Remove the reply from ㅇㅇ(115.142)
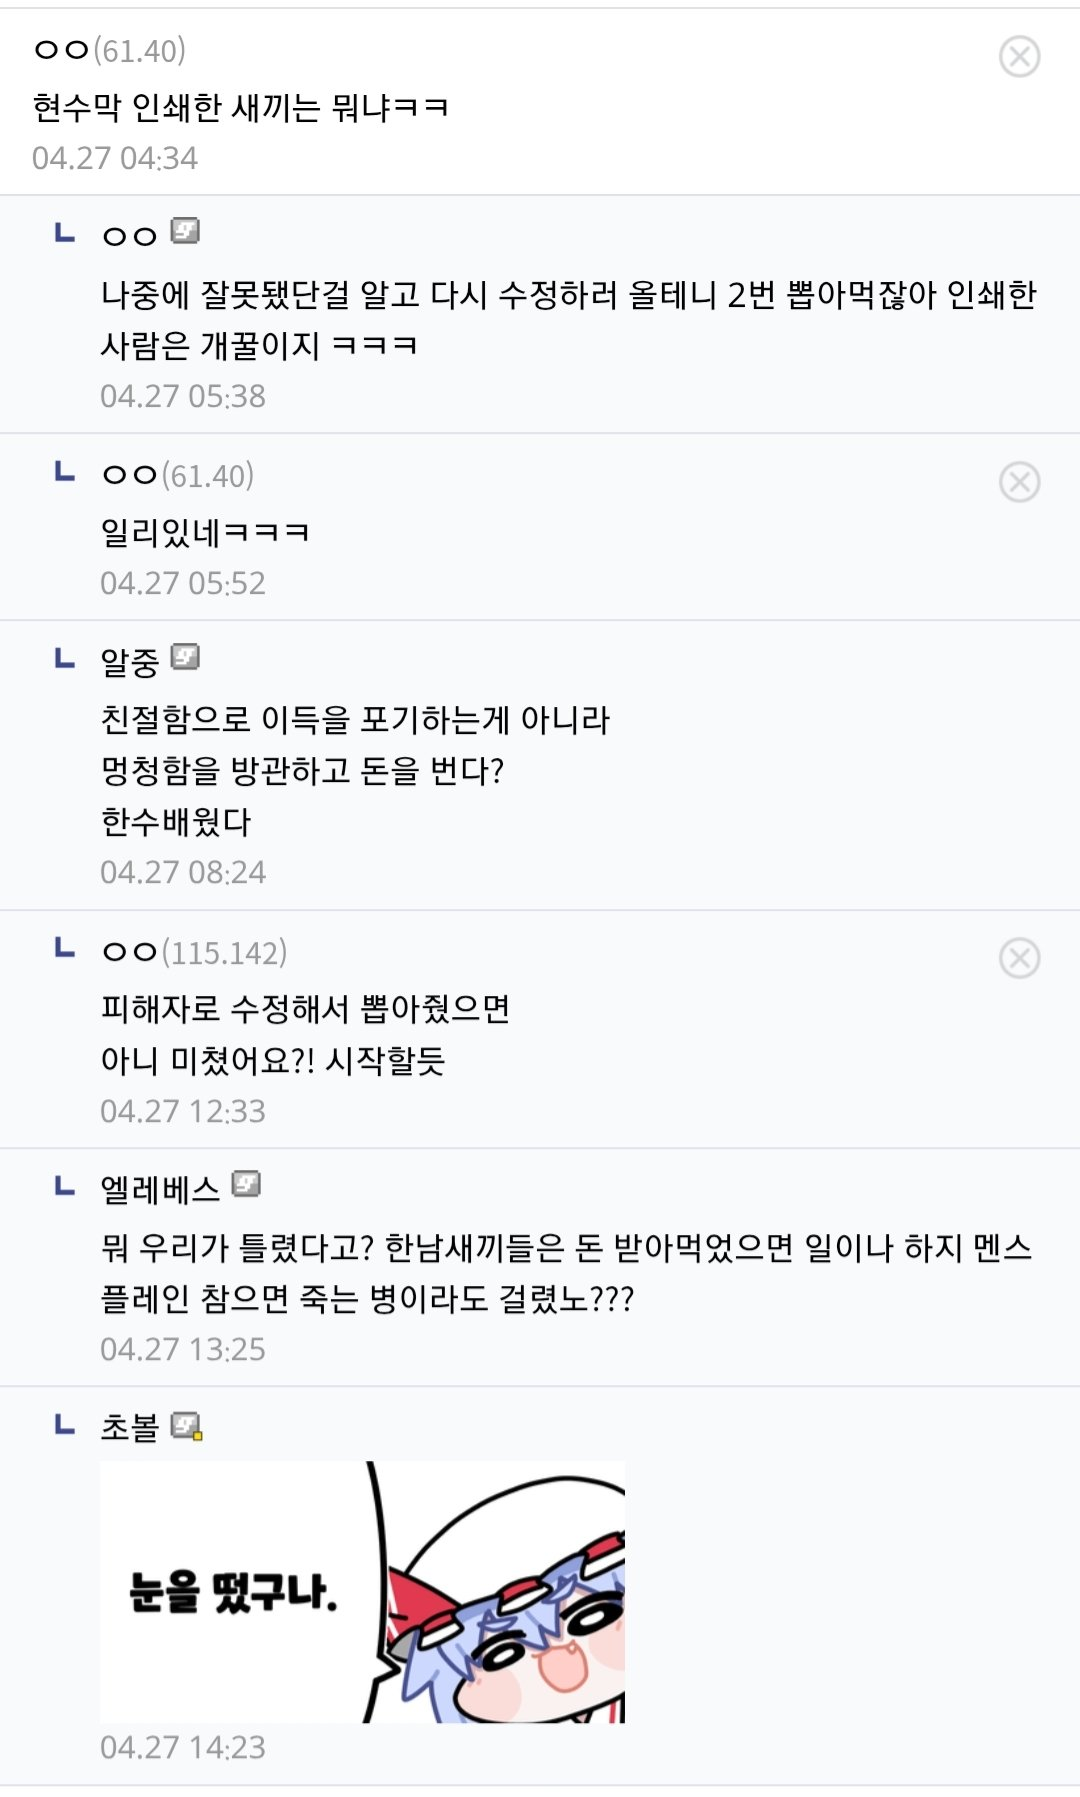Image resolution: width=1080 pixels, height=1797 pixels. click(1019, 958)
